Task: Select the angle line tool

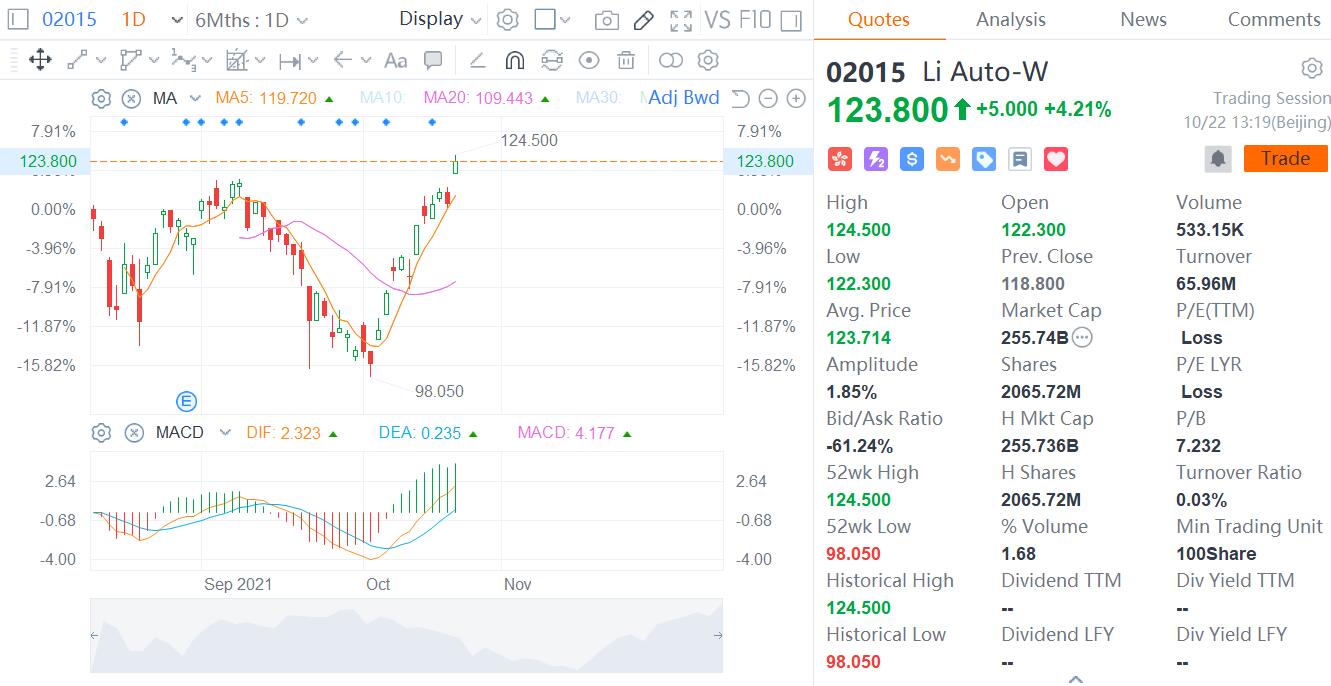Action: [x=477, y=60]
